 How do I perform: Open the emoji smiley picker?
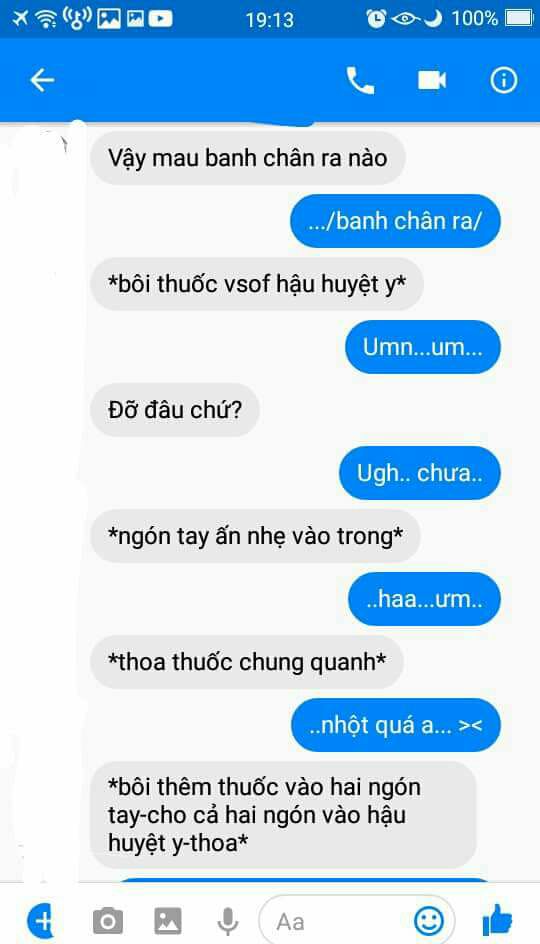[429, 921]
